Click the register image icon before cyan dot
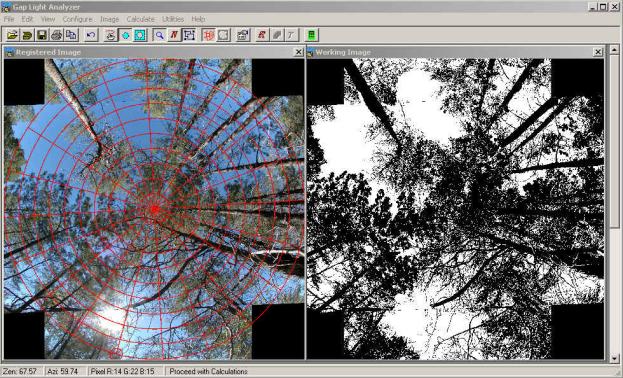 pyautogui.click(x=110, y=35)
